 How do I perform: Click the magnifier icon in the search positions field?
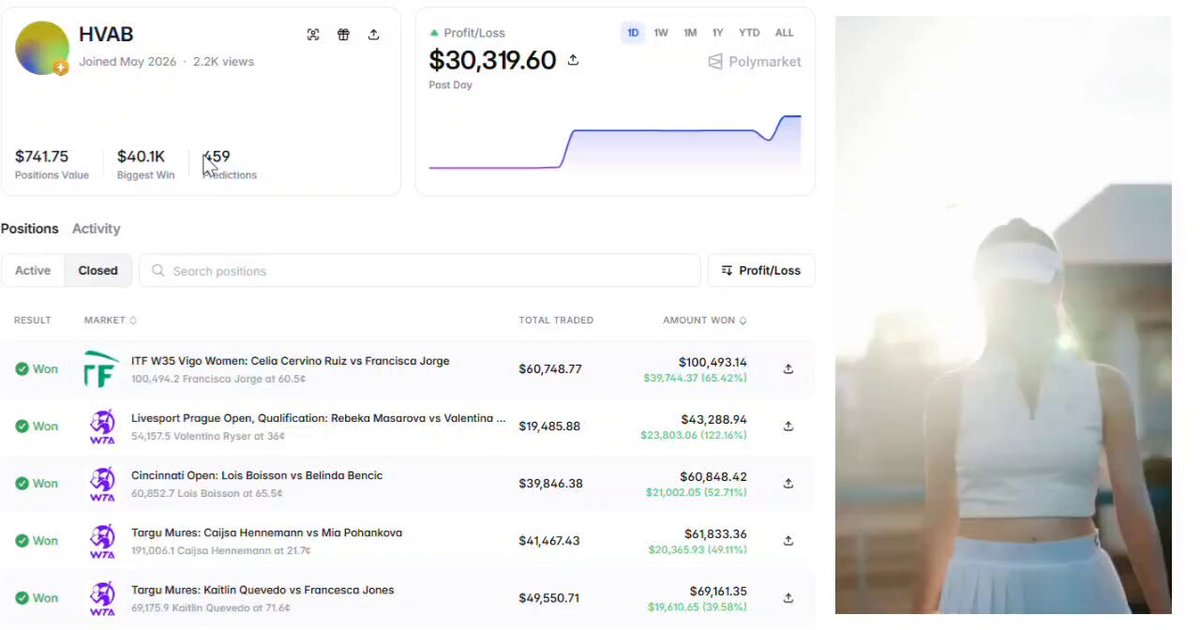pyautogui.click(x=158, y=271)
